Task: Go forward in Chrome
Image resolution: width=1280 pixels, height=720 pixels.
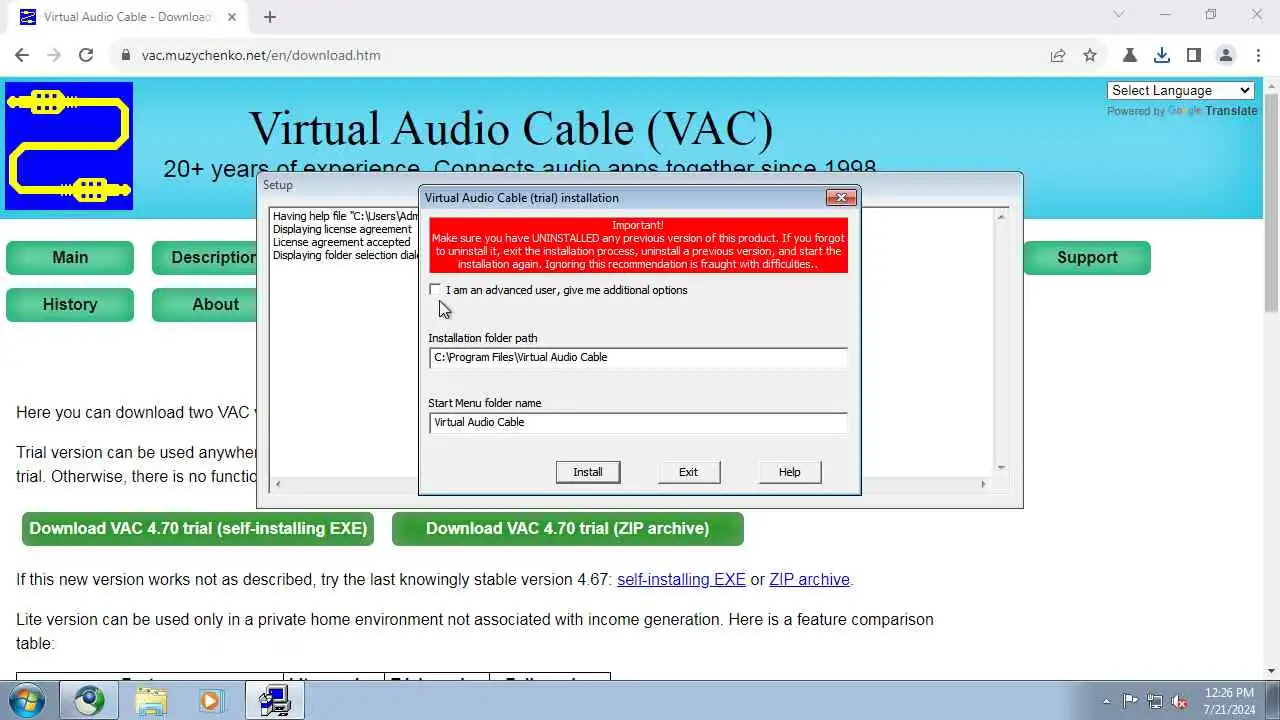Action: tap(54, 55)
